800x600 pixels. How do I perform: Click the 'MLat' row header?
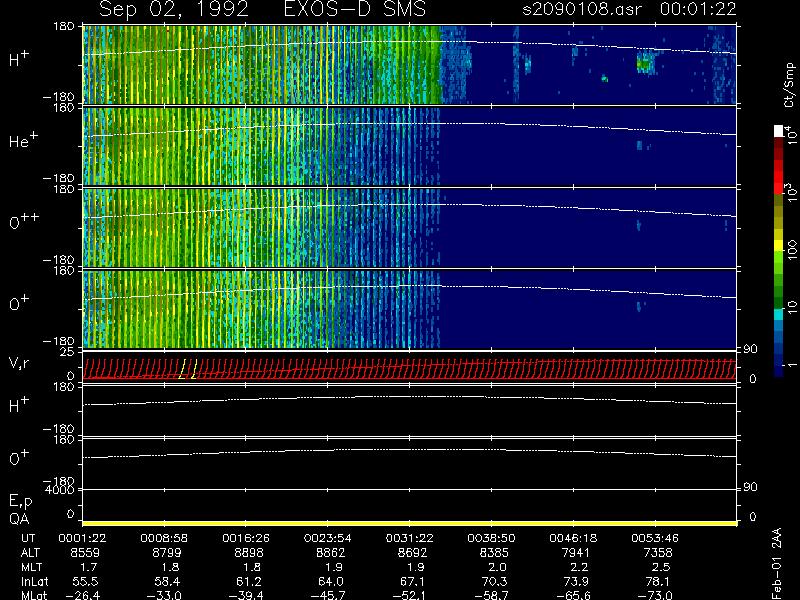[x=34, y=595]
